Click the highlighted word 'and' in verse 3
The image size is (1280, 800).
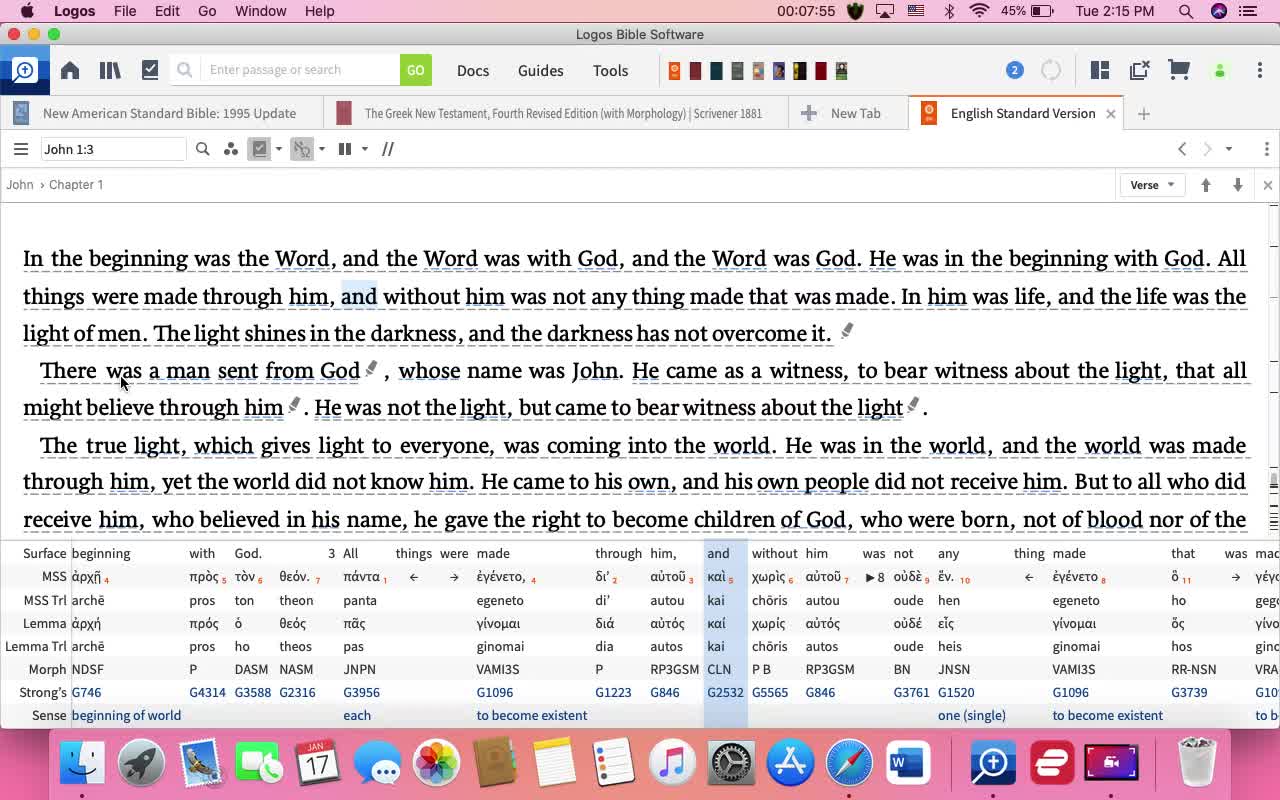[359, 296]
